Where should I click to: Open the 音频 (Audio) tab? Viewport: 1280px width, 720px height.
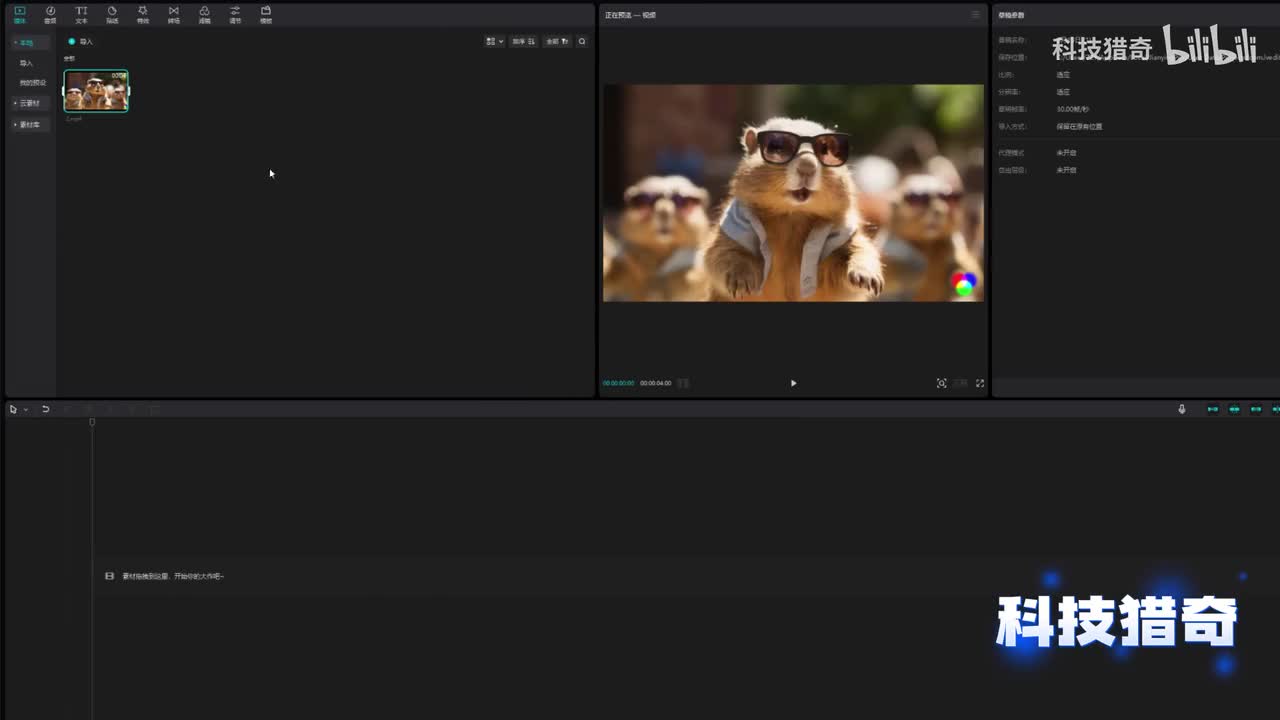[x=50, y=14]
